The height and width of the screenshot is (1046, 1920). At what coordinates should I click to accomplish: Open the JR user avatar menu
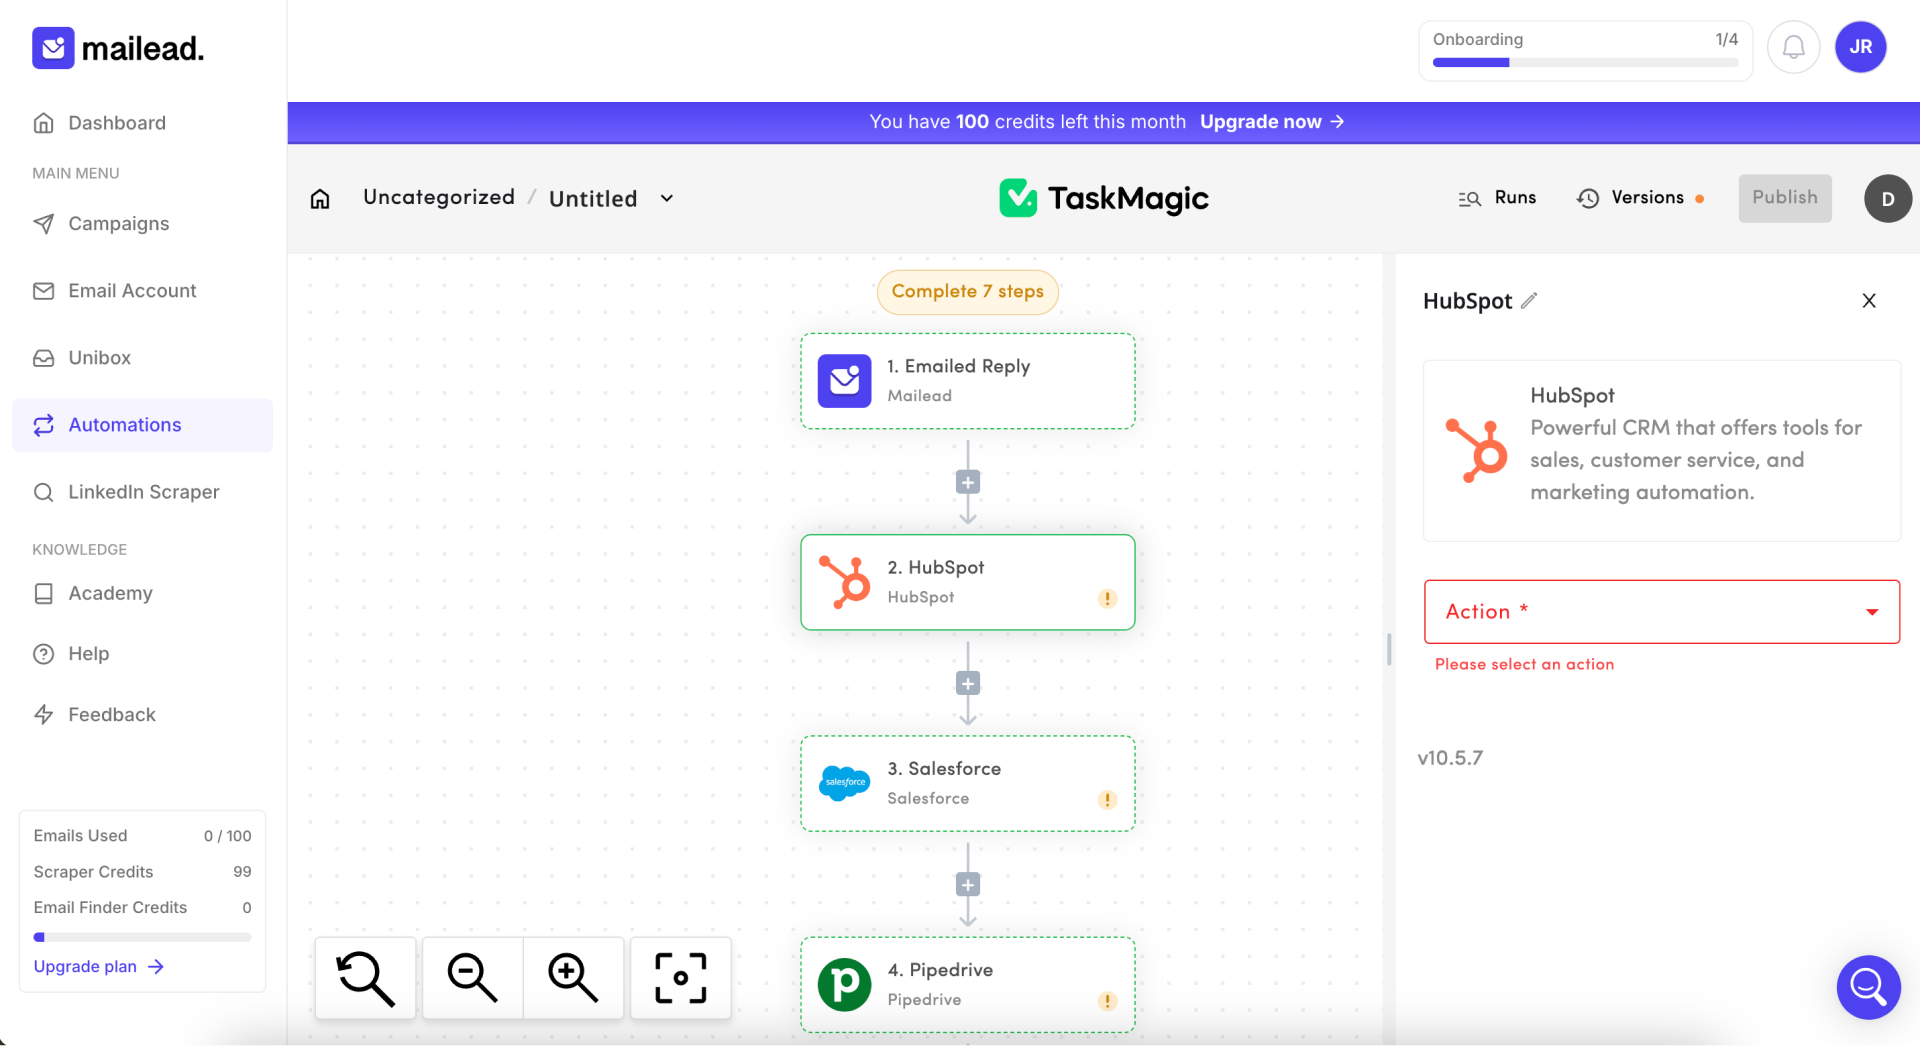[1860, 47]
